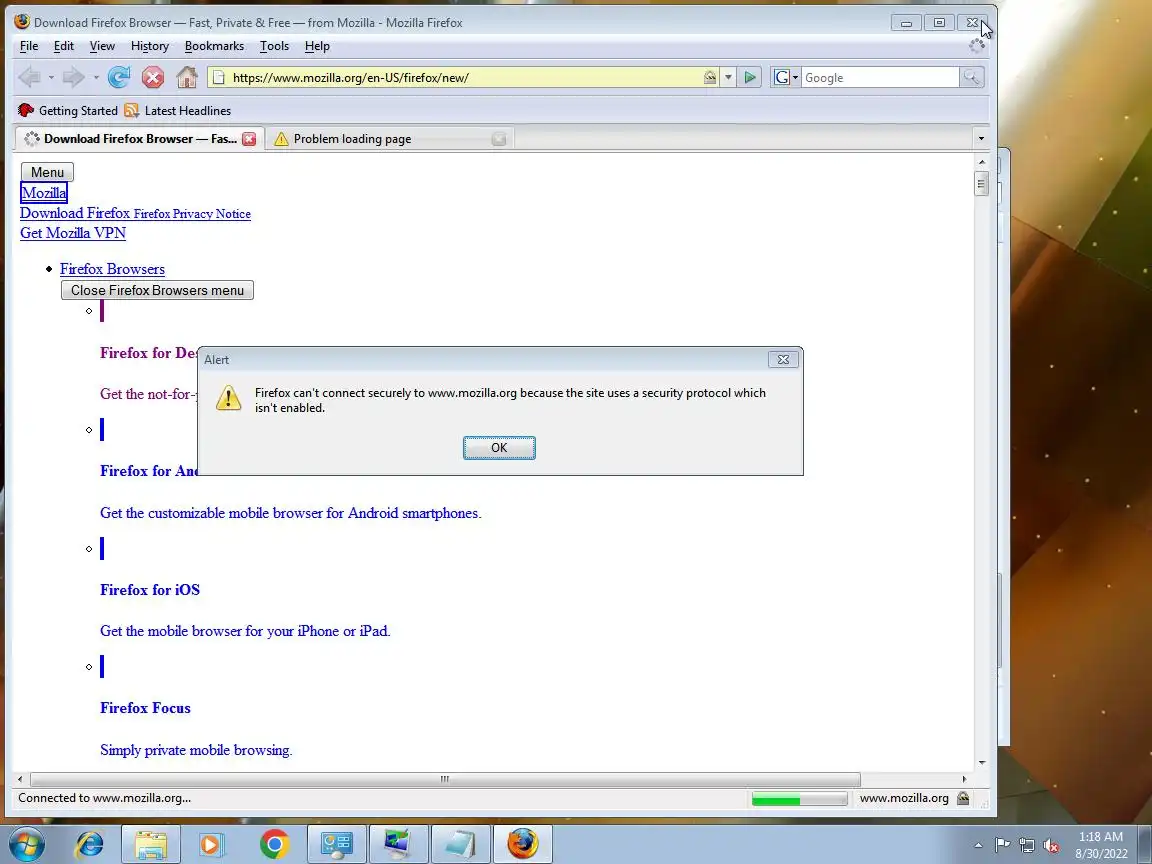1152x864 pixels.
Task: Click the muted volume tray icon
Action: (1051, 845)
